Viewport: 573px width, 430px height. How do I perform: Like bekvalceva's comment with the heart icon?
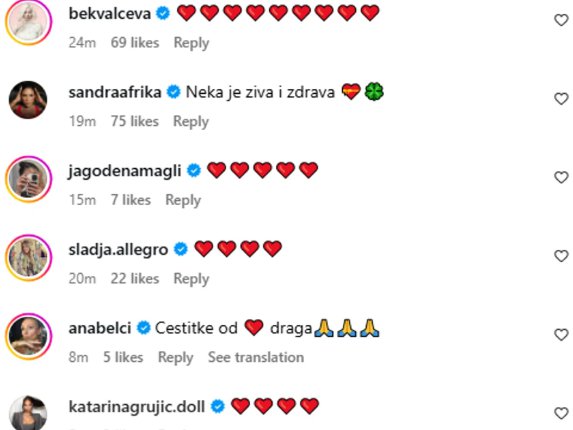coord(561,20)
